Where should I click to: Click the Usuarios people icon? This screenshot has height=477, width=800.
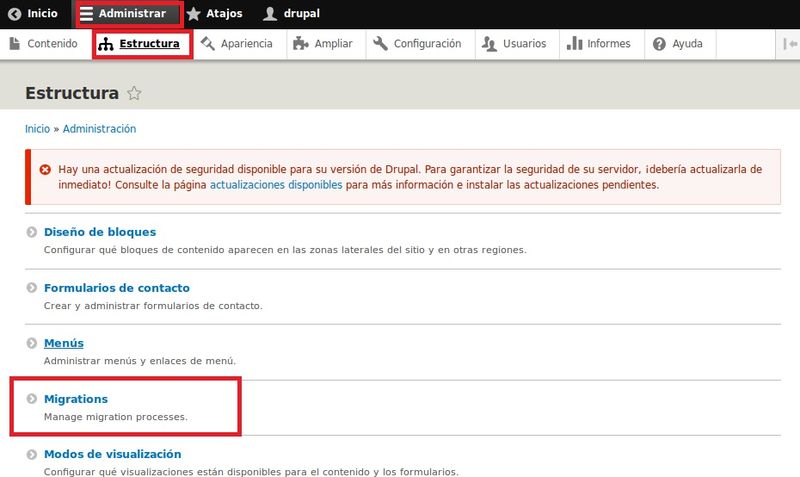[x=489, y=44]
